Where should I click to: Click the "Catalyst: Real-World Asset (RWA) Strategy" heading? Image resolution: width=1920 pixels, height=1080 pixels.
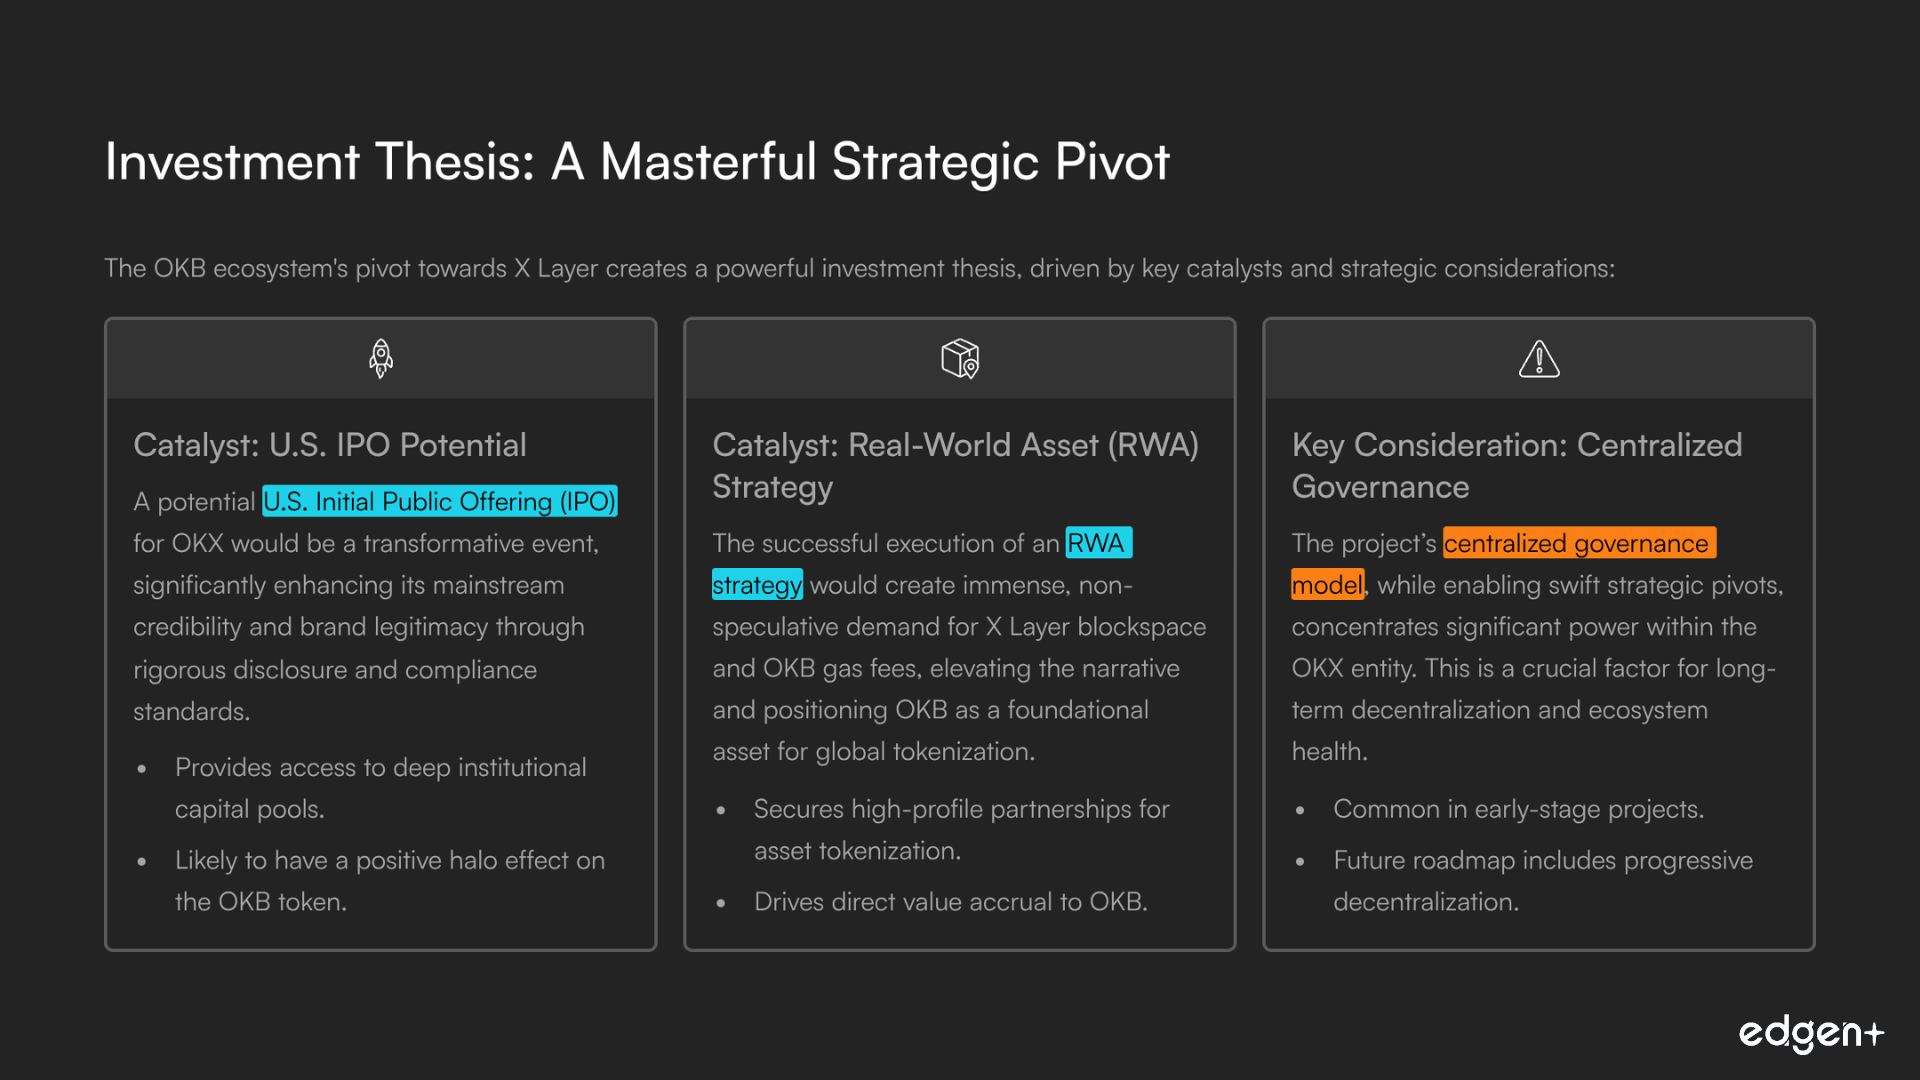point(955,466)
